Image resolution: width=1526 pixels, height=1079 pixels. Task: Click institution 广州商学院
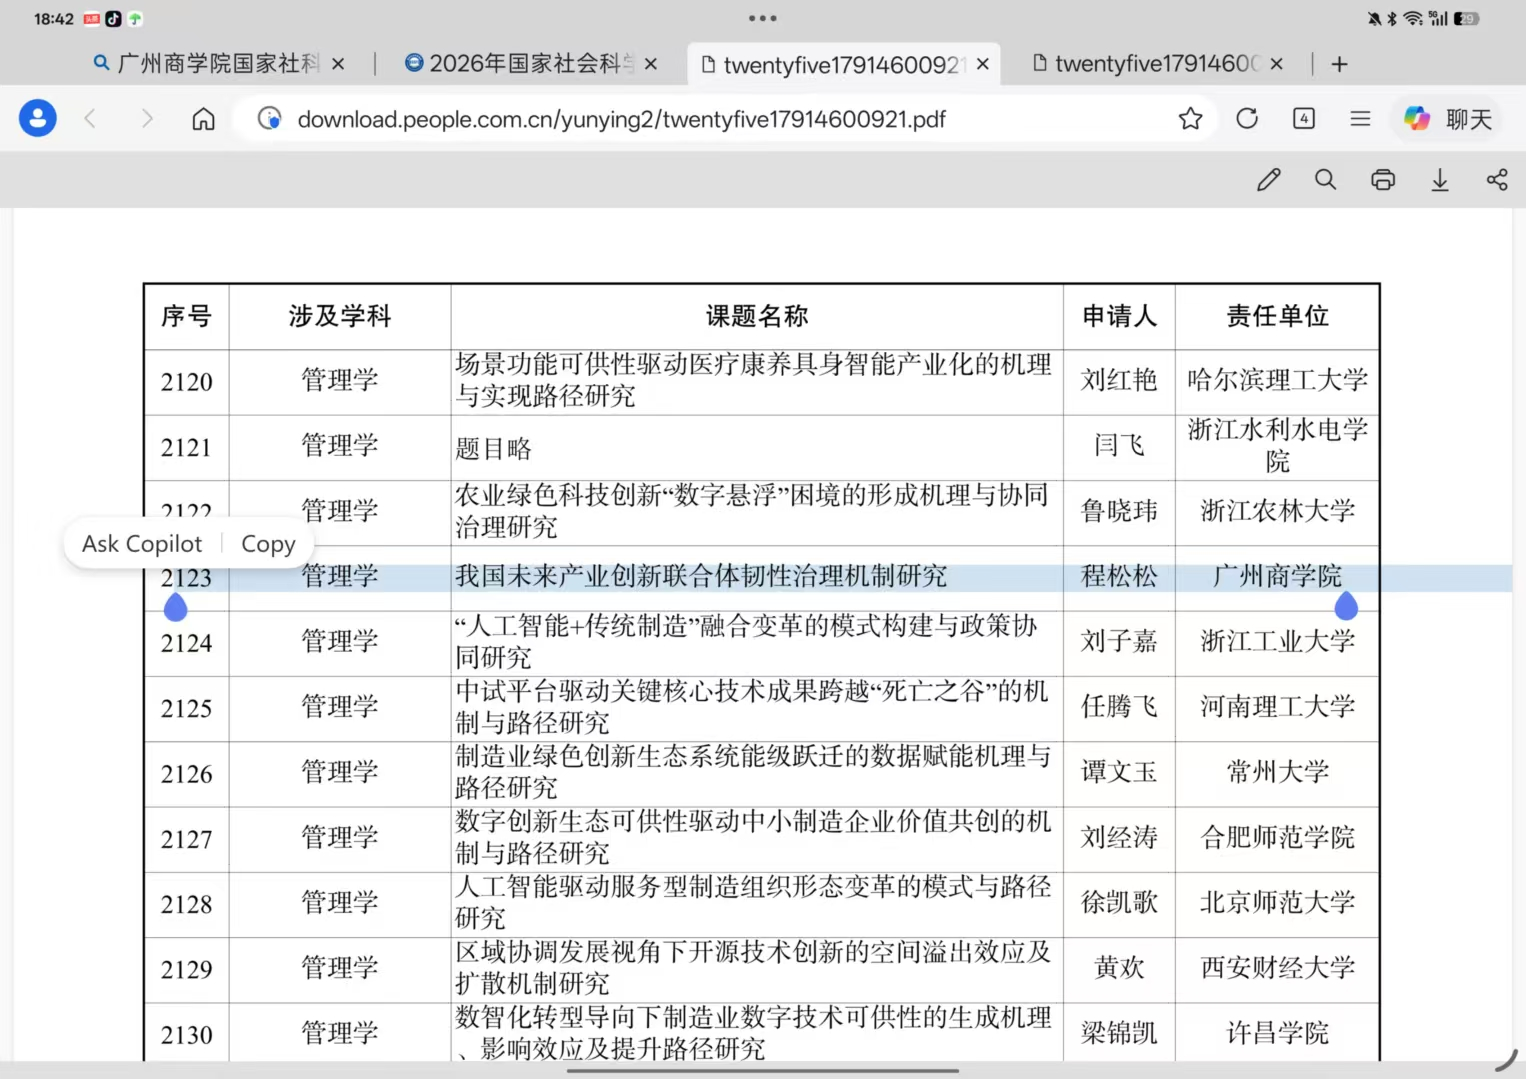point(1277,576)
